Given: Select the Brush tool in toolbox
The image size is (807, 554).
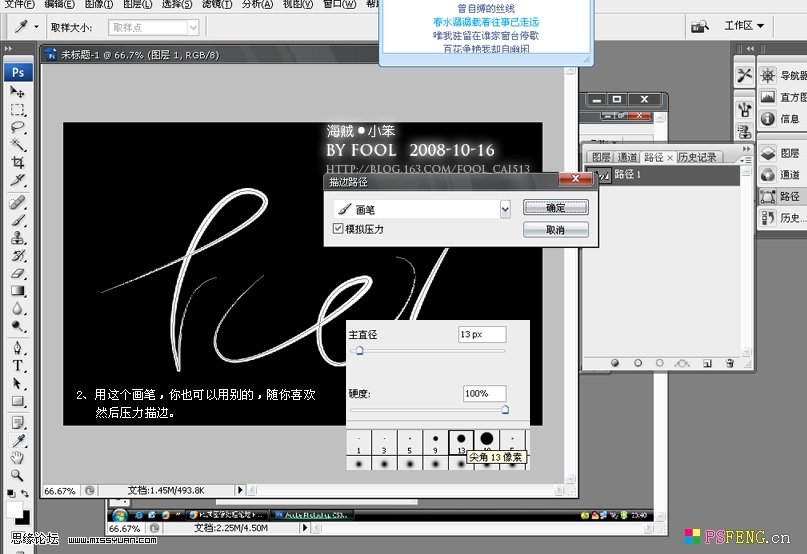Looking at the screenshot, I should tap(17, 220).
